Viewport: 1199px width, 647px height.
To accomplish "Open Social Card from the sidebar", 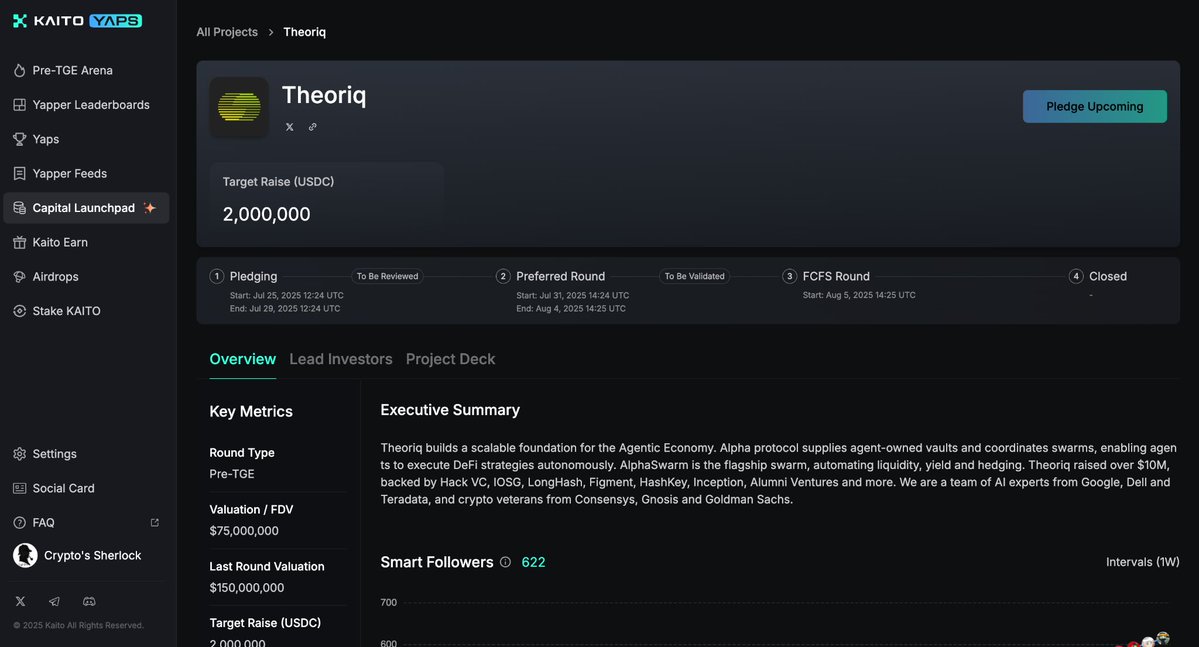I will click(x=63, y=488).
